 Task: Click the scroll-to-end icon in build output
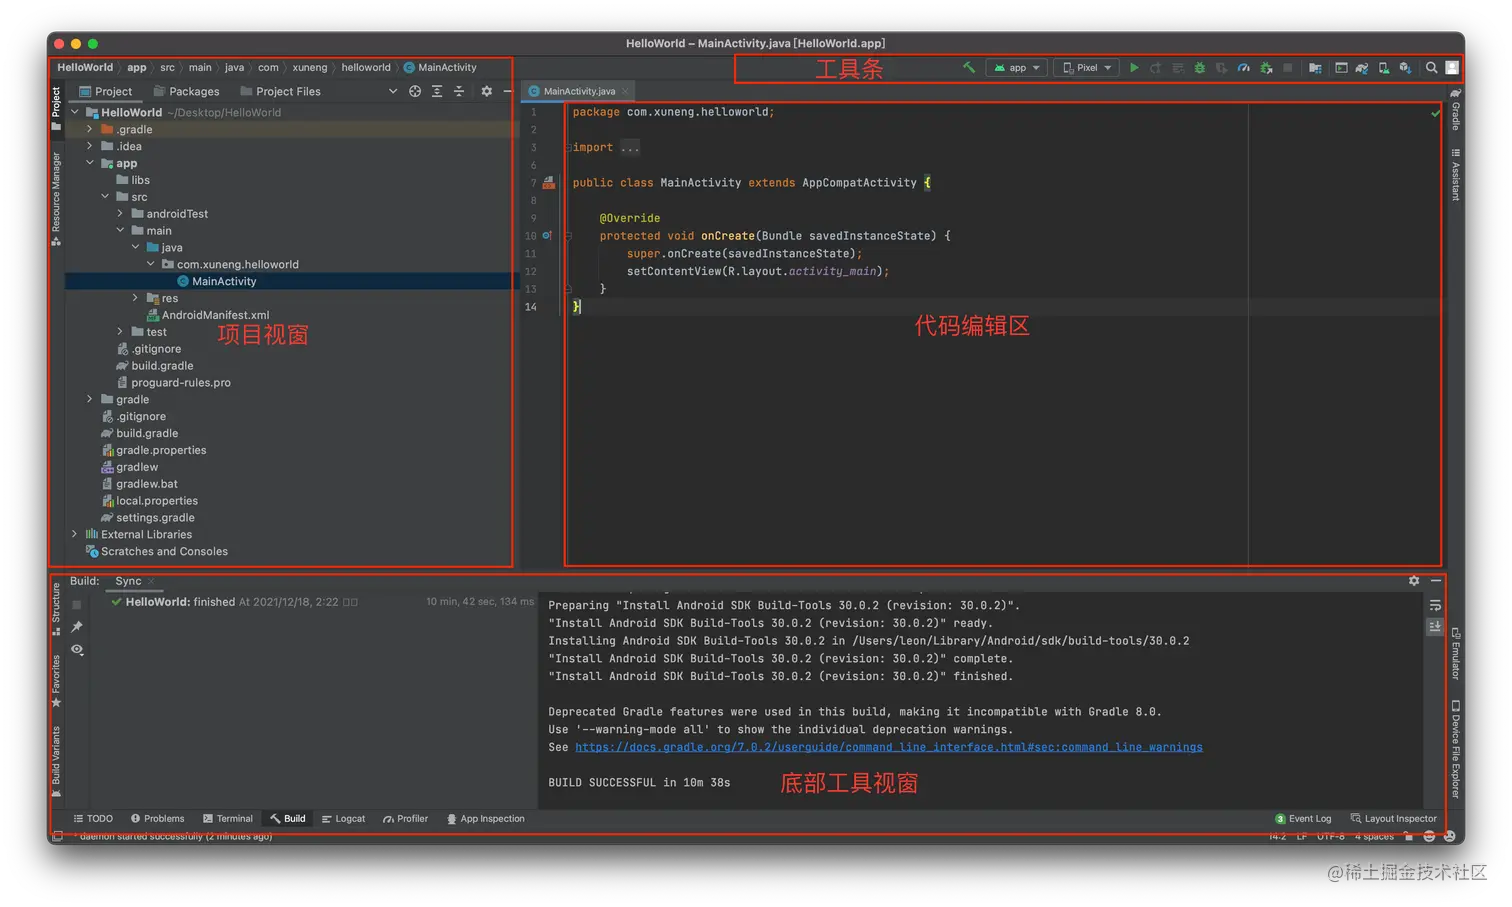(1435, 627)
